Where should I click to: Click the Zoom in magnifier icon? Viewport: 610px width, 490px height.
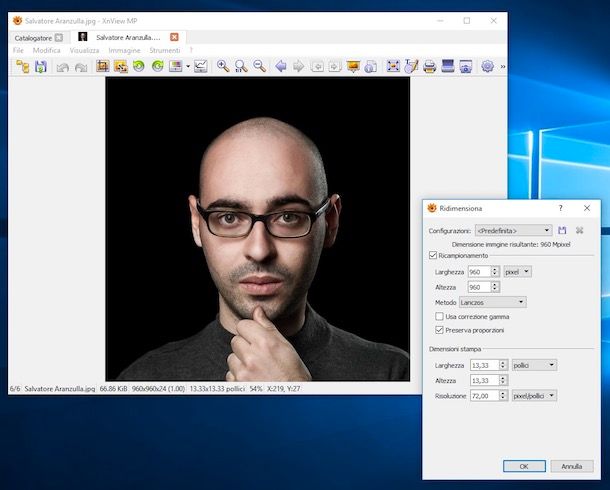point(222,66)
